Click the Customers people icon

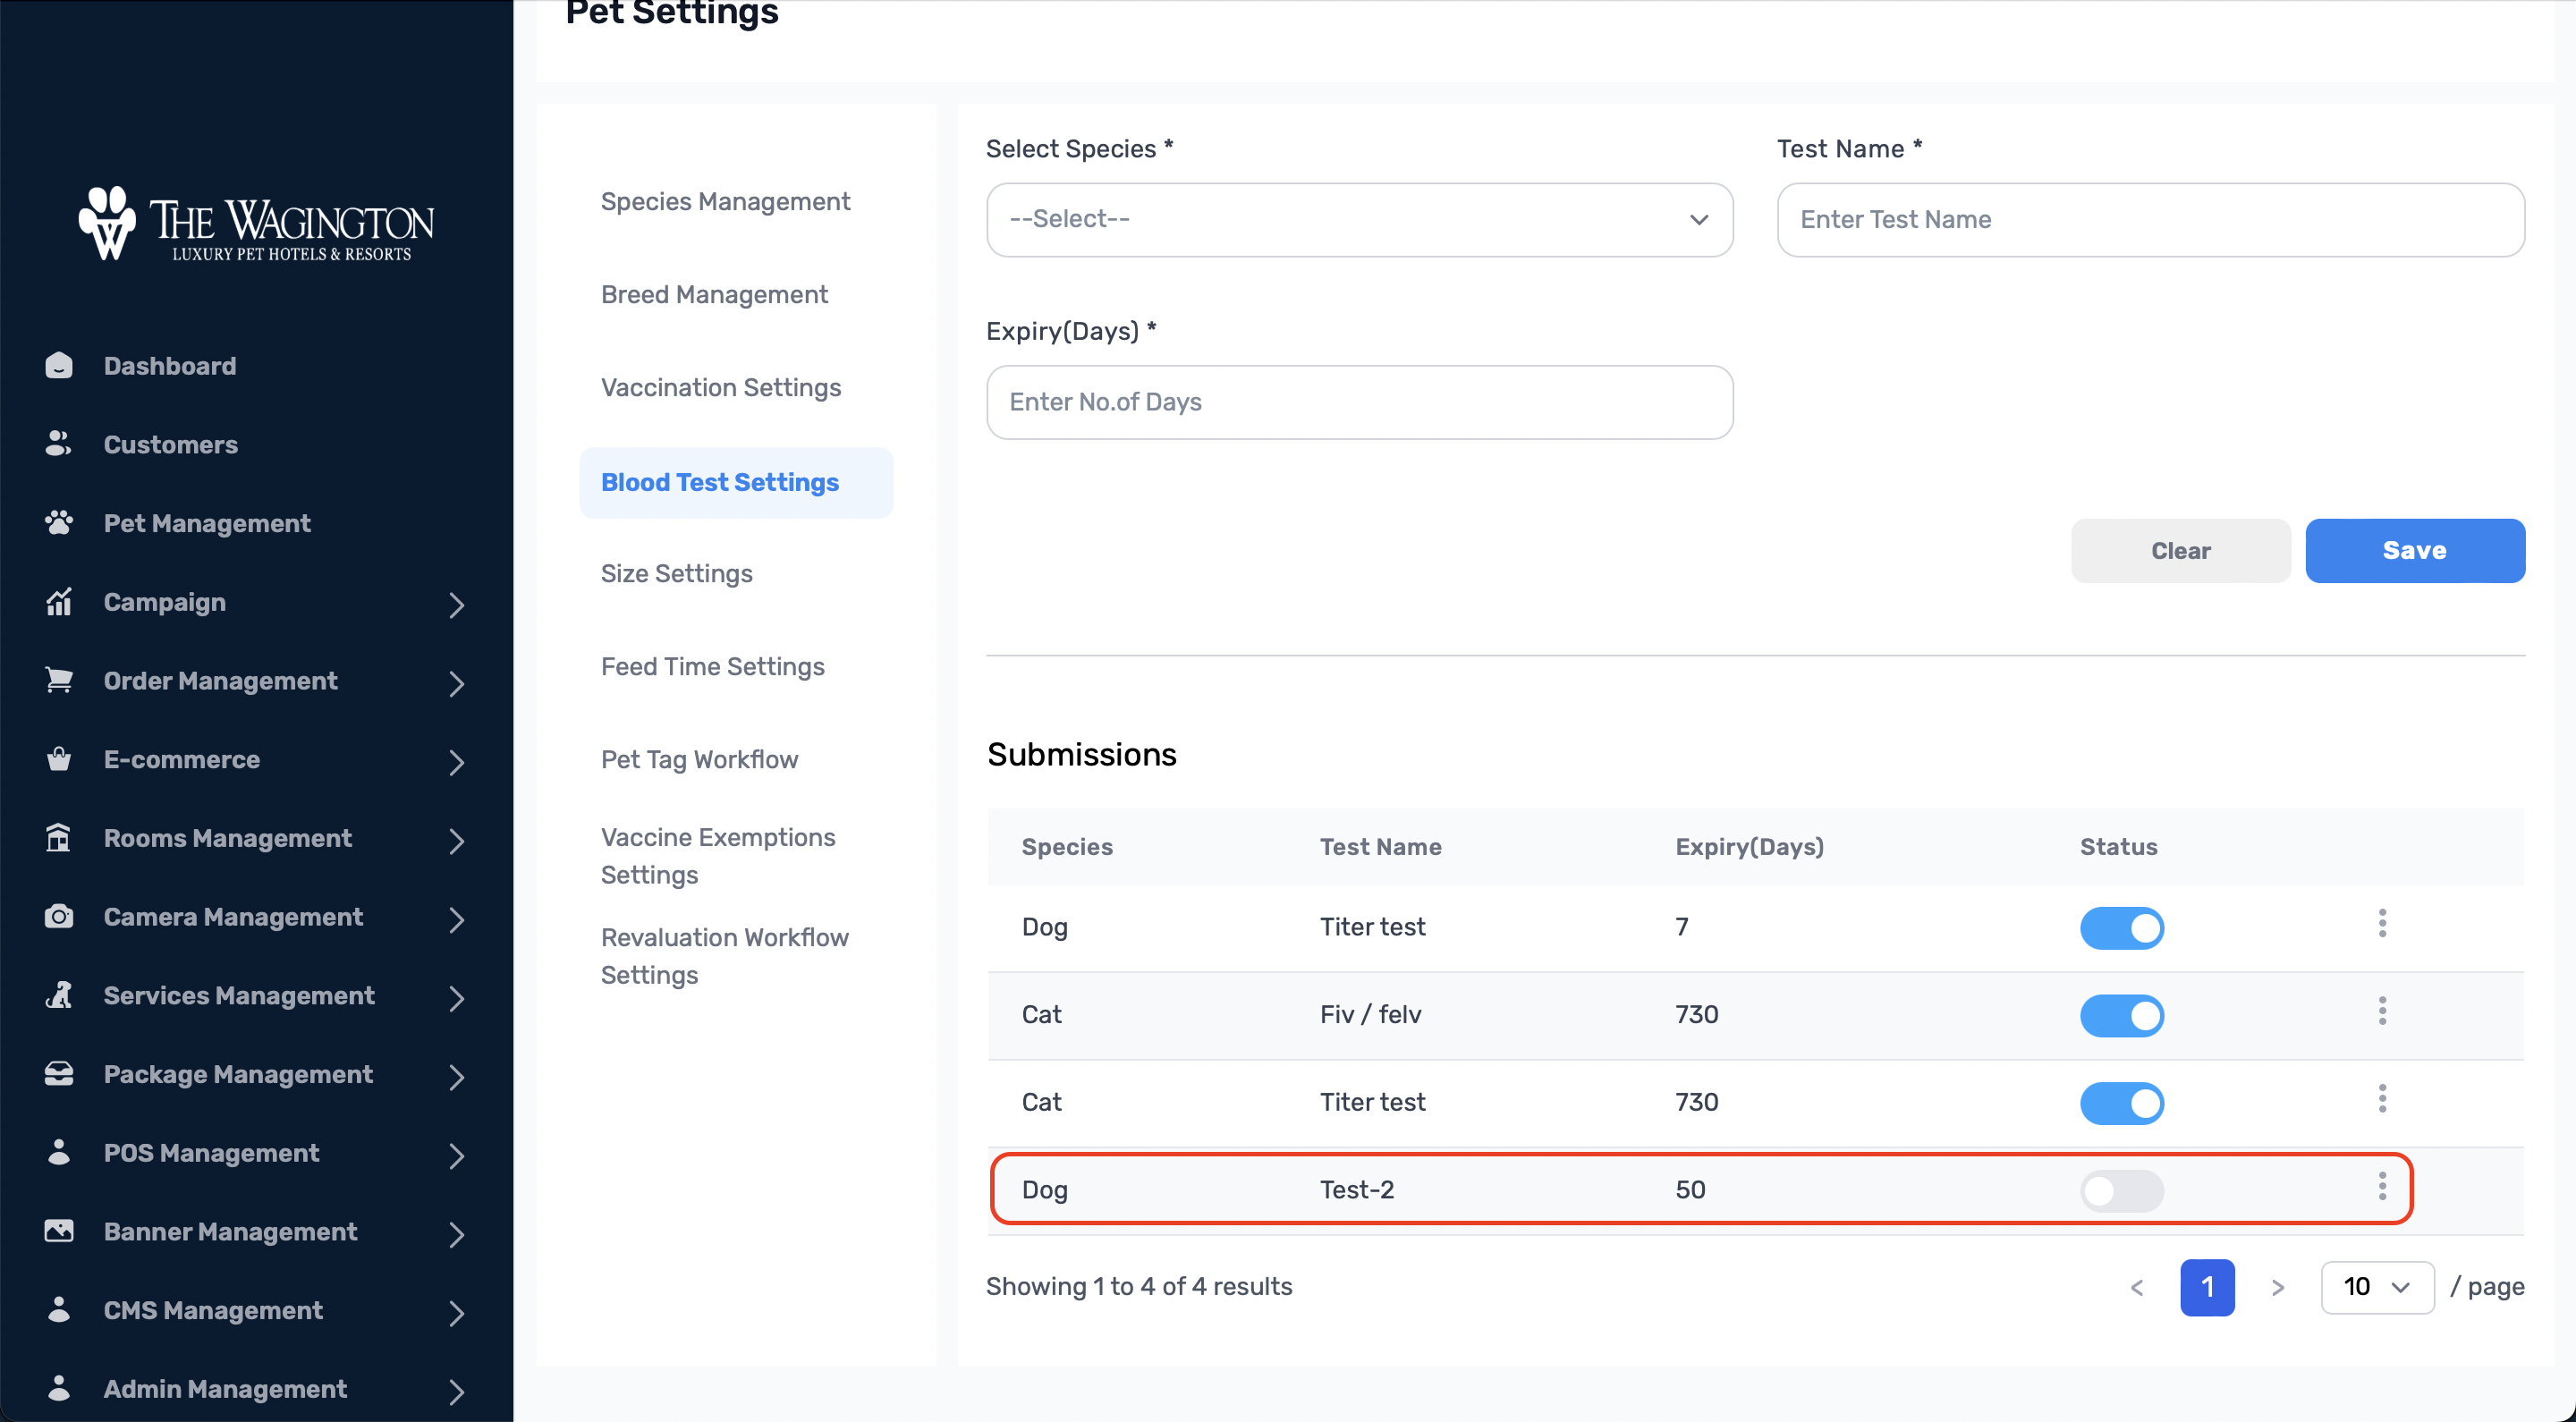tap(59, 444)
